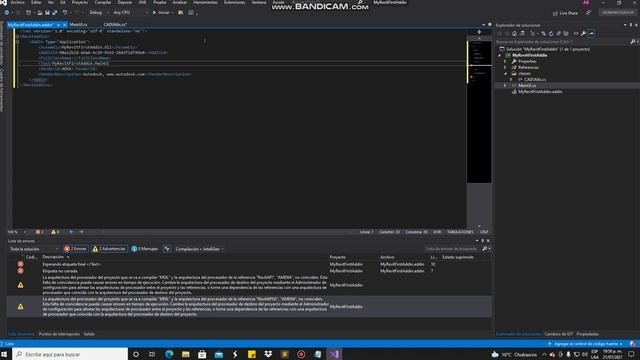Sort error list by Archivo column header
The height and width of the screenshot is (360, 640).
click(x=387, y=257)
